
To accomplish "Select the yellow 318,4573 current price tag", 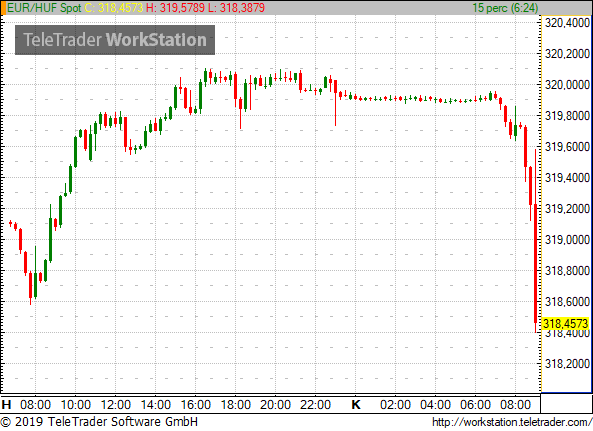I will (565, 324).
